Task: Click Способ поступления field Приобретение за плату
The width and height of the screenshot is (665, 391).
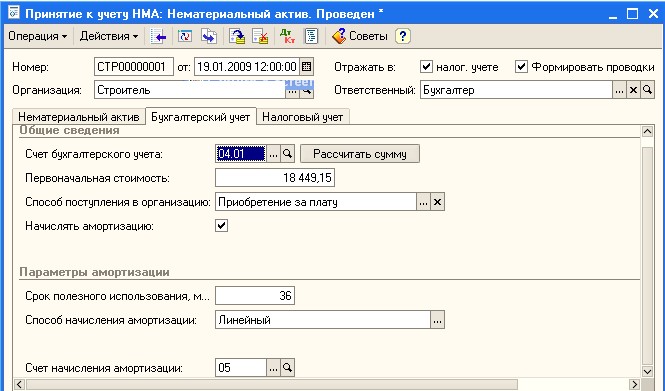Action: (316, 202)
